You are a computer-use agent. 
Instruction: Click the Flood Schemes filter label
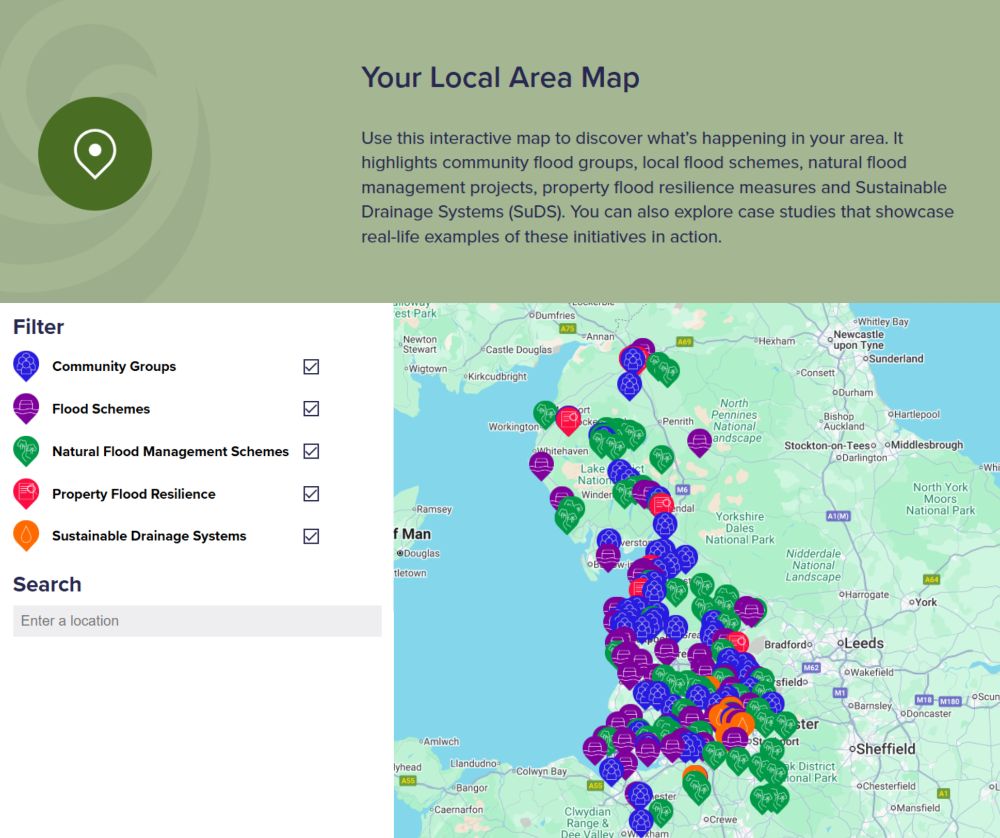coord(101,409)
